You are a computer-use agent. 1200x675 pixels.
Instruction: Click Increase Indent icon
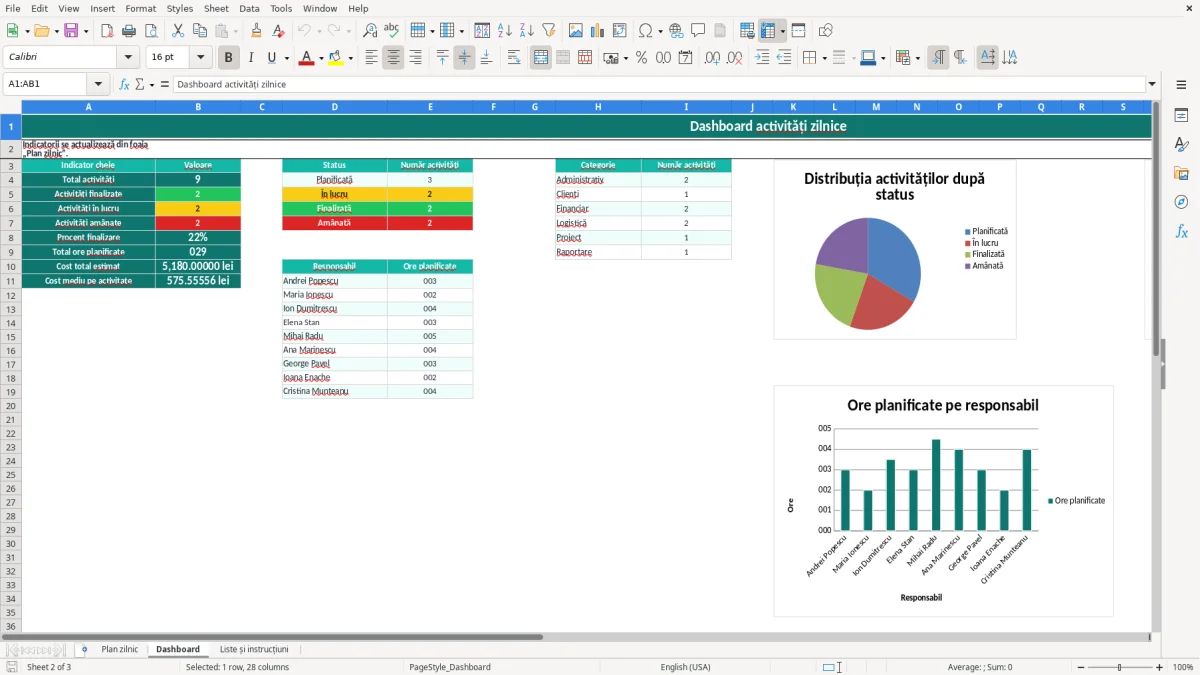763,58
